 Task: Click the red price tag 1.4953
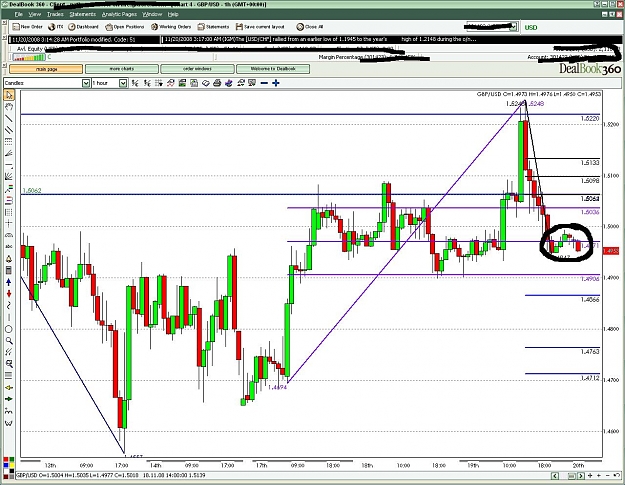(611, 251)
